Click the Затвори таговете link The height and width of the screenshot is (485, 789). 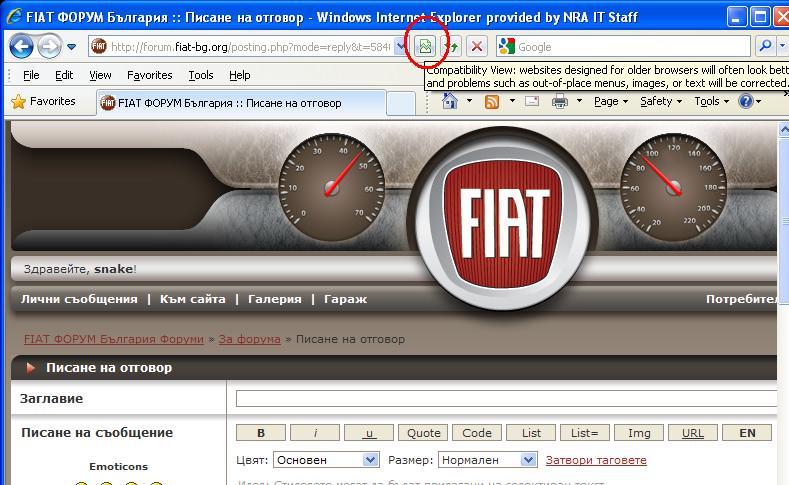click(x=596, y=460)
